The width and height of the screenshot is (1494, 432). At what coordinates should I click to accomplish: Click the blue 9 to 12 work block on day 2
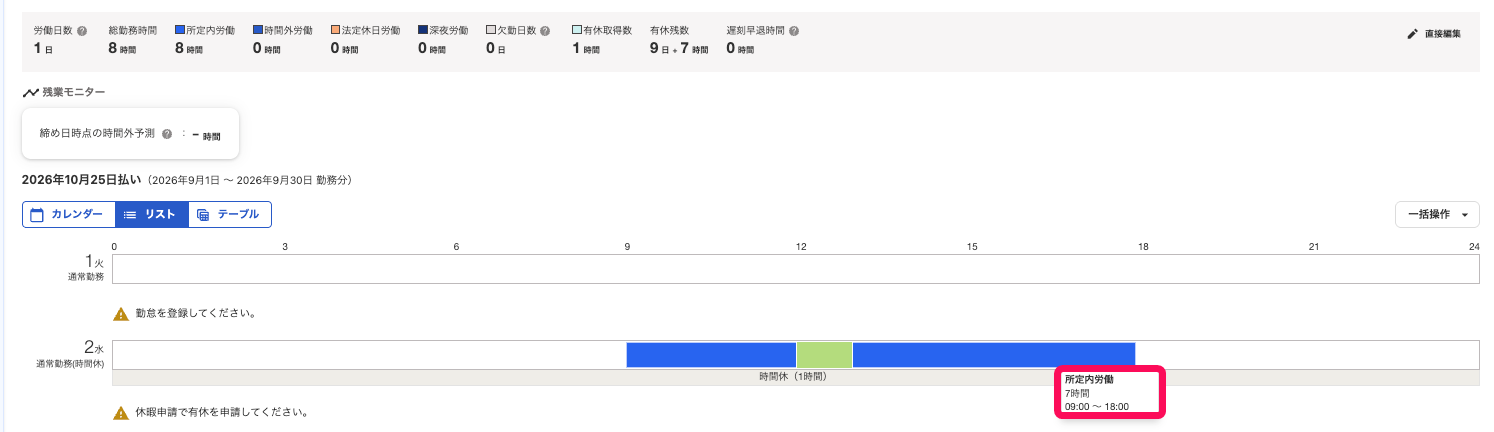(711, 355)
